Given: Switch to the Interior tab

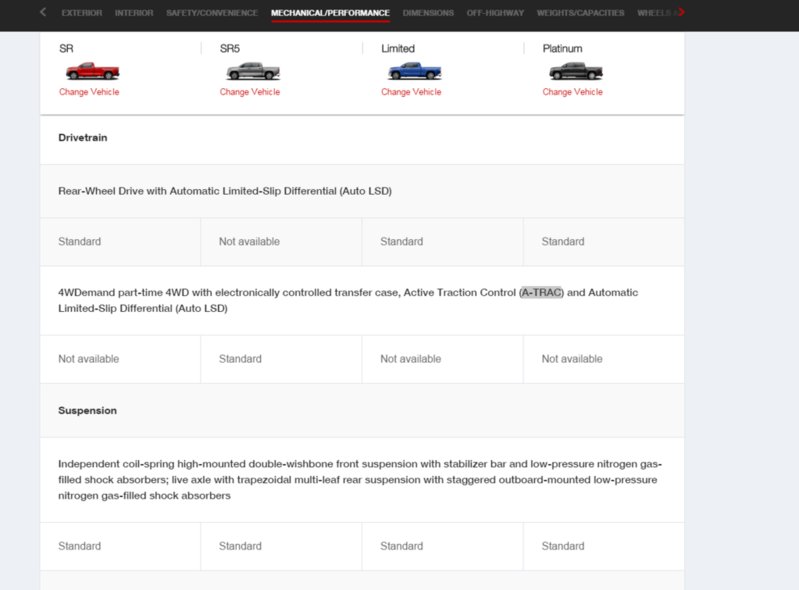Looking at the screenshot, I should point(134,13).
